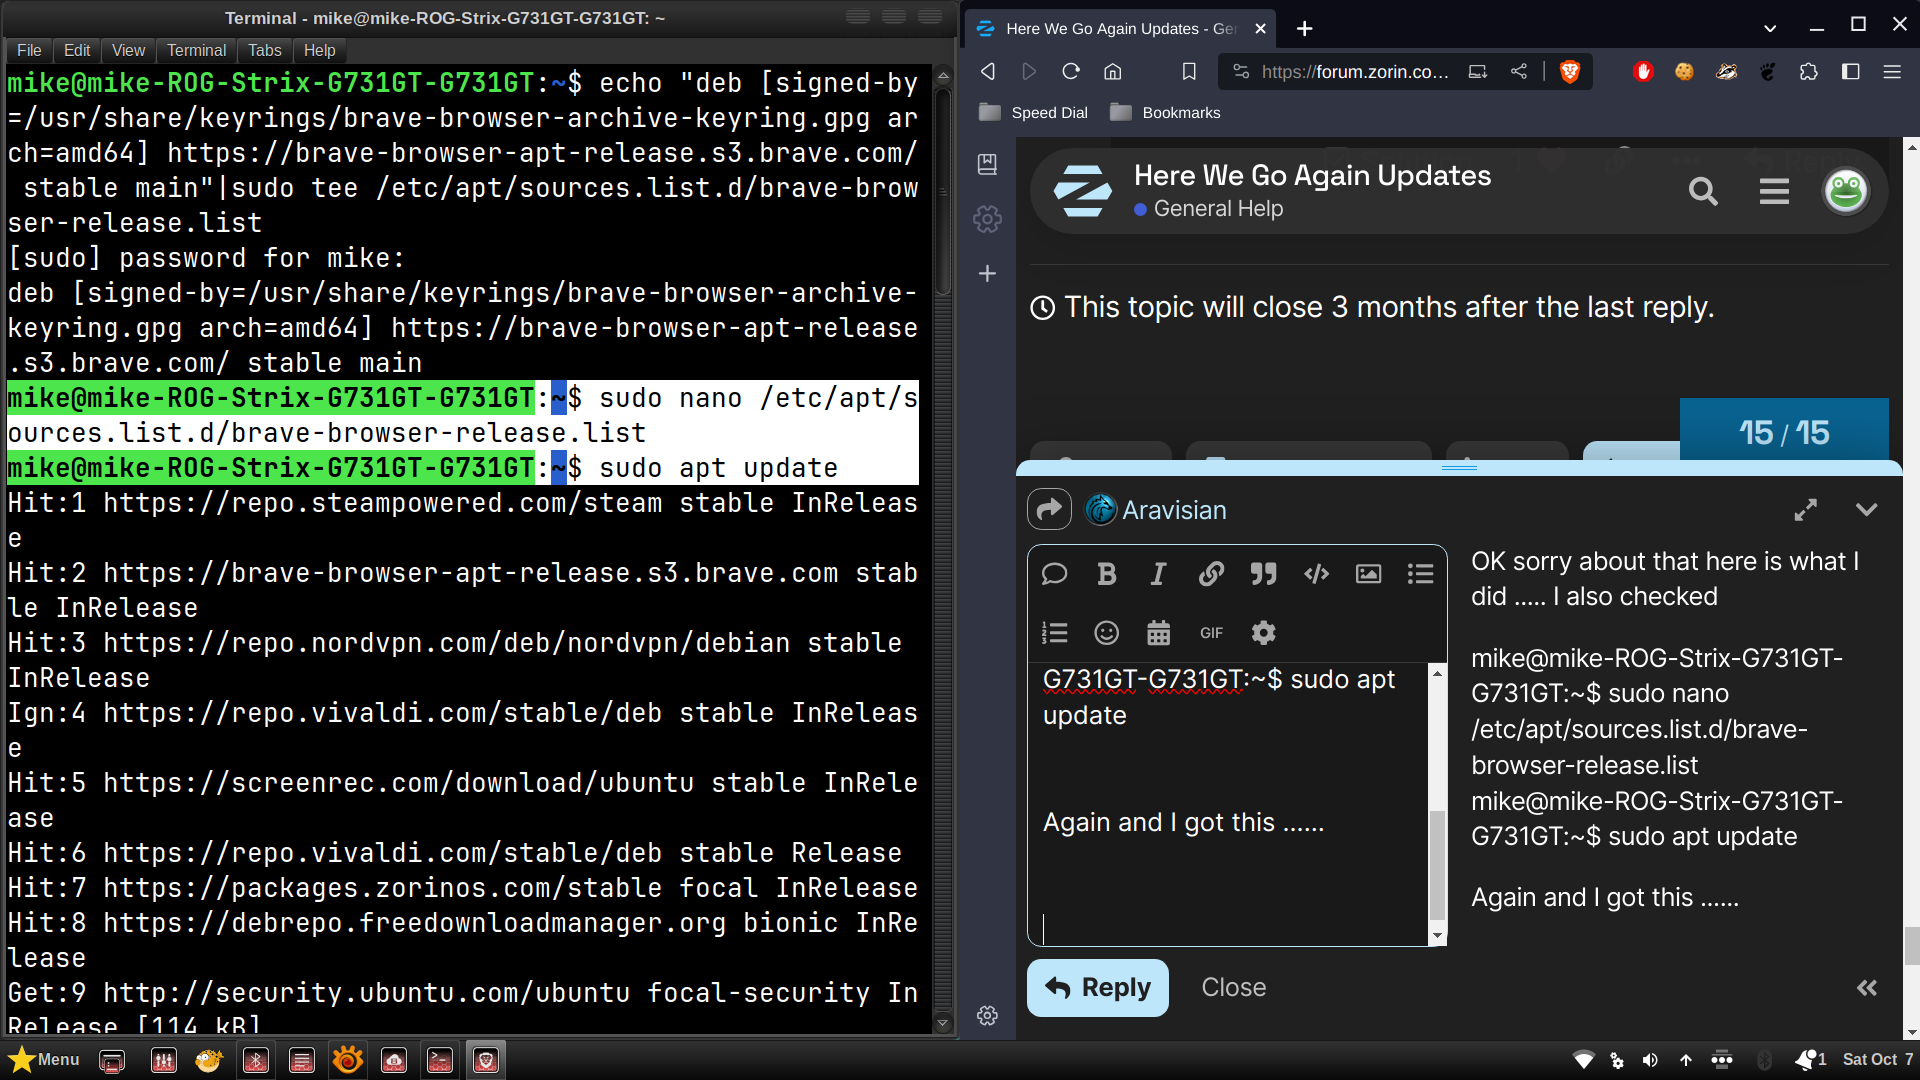The image size is (1920, 1080).
Task: Insert a hyperlink in the reply
Action: (x=1211, y=574)
